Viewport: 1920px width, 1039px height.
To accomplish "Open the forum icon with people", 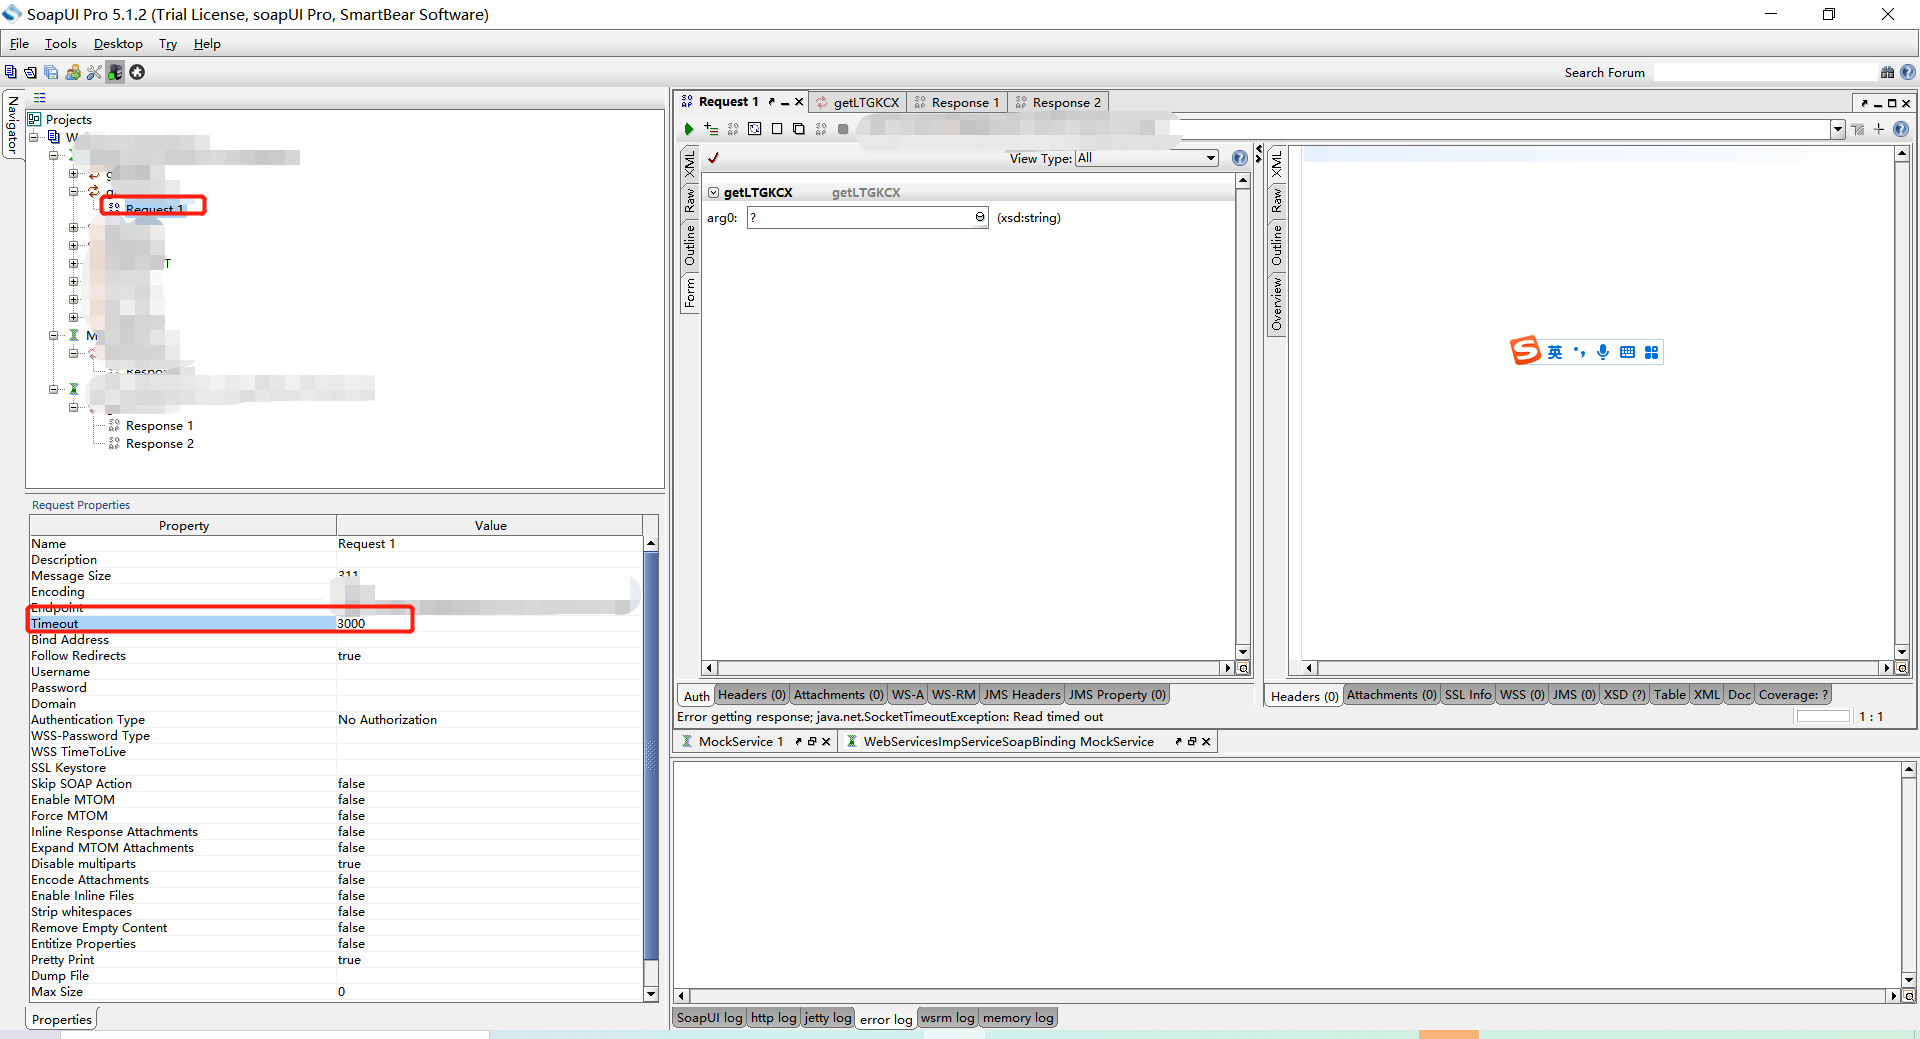I will (73, 72).
